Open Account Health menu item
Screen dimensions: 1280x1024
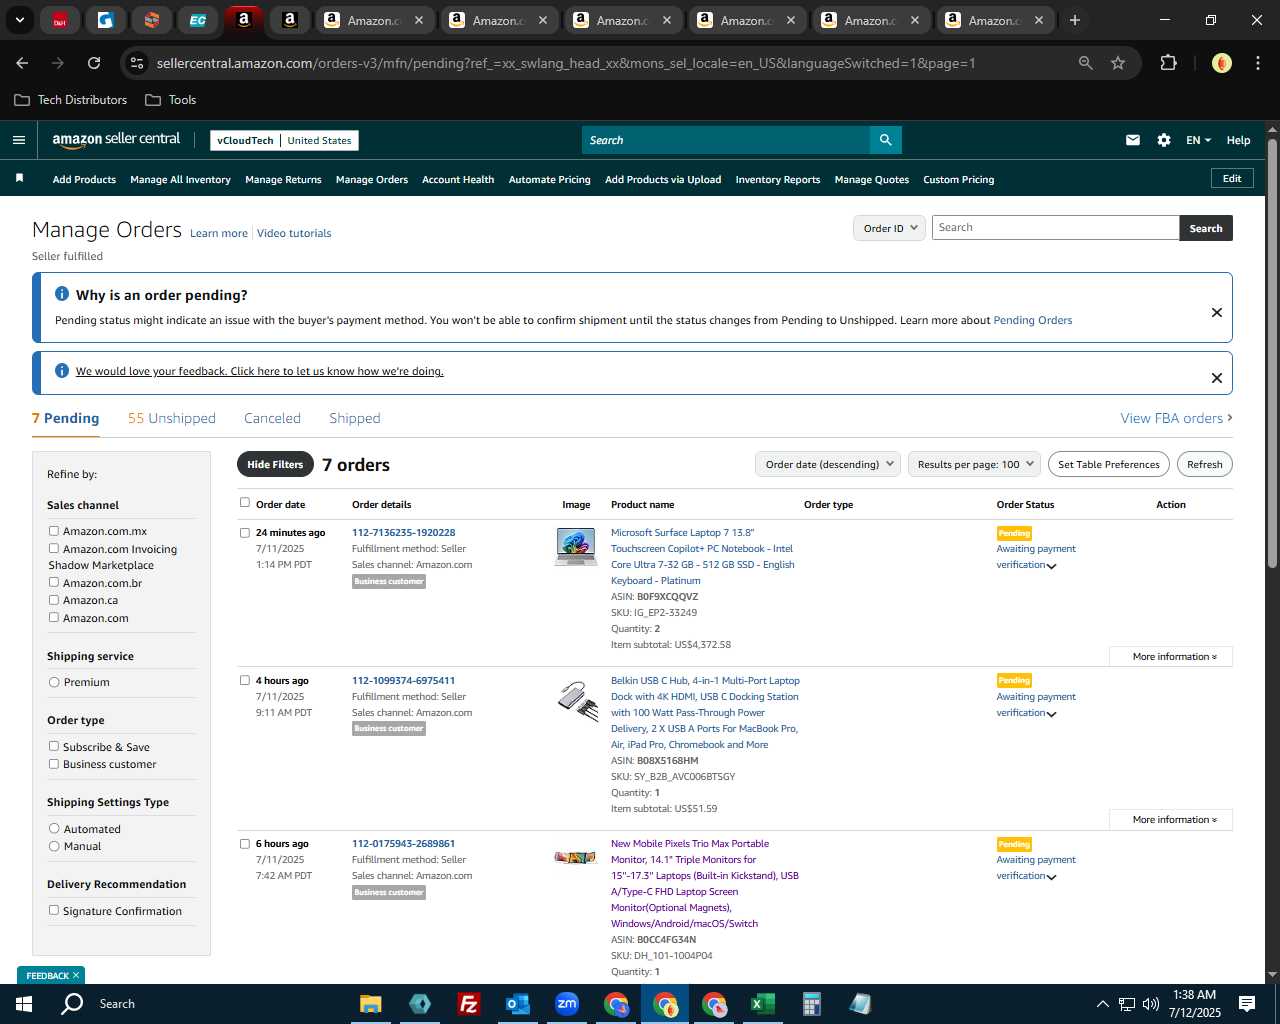click(x=458, y=179)
